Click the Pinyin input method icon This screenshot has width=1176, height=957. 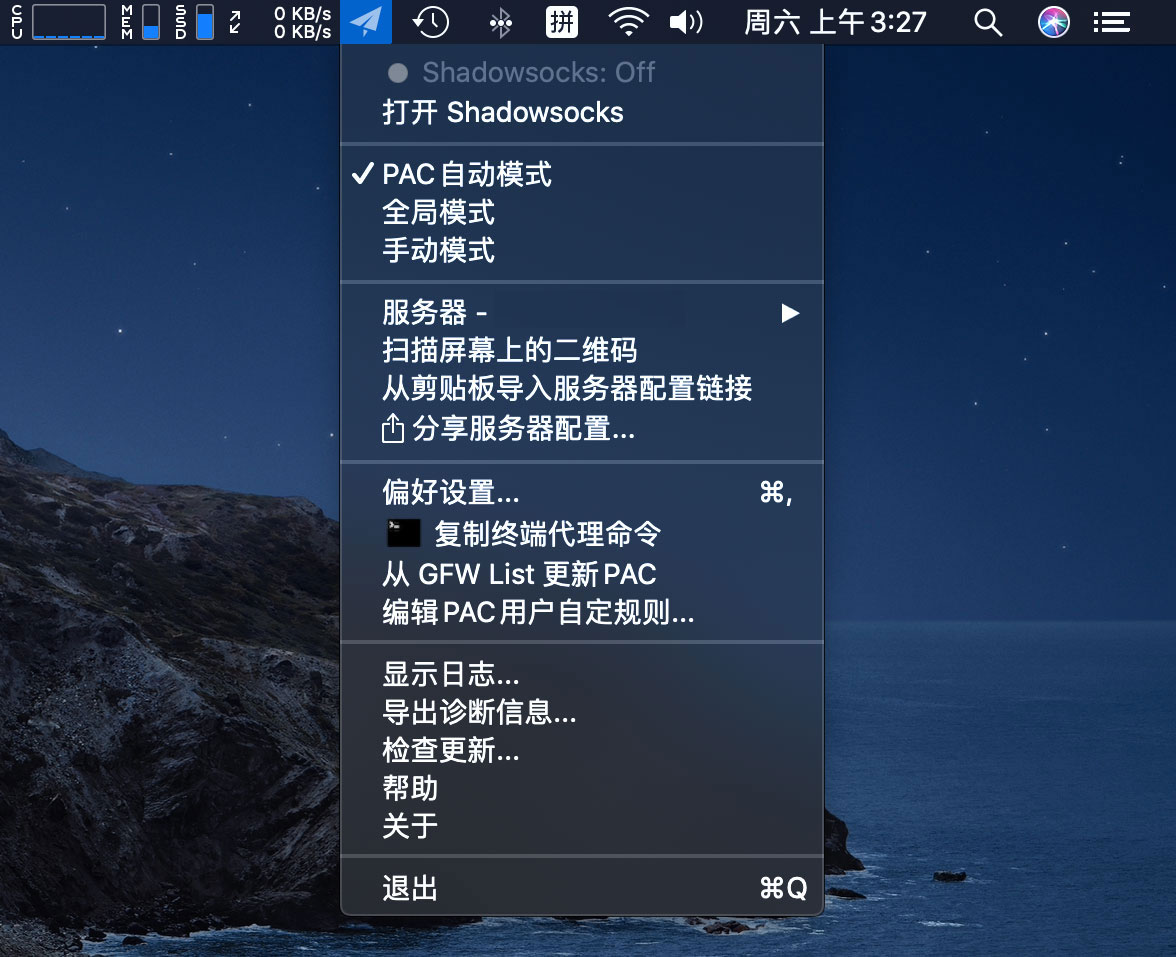point(562,22)
